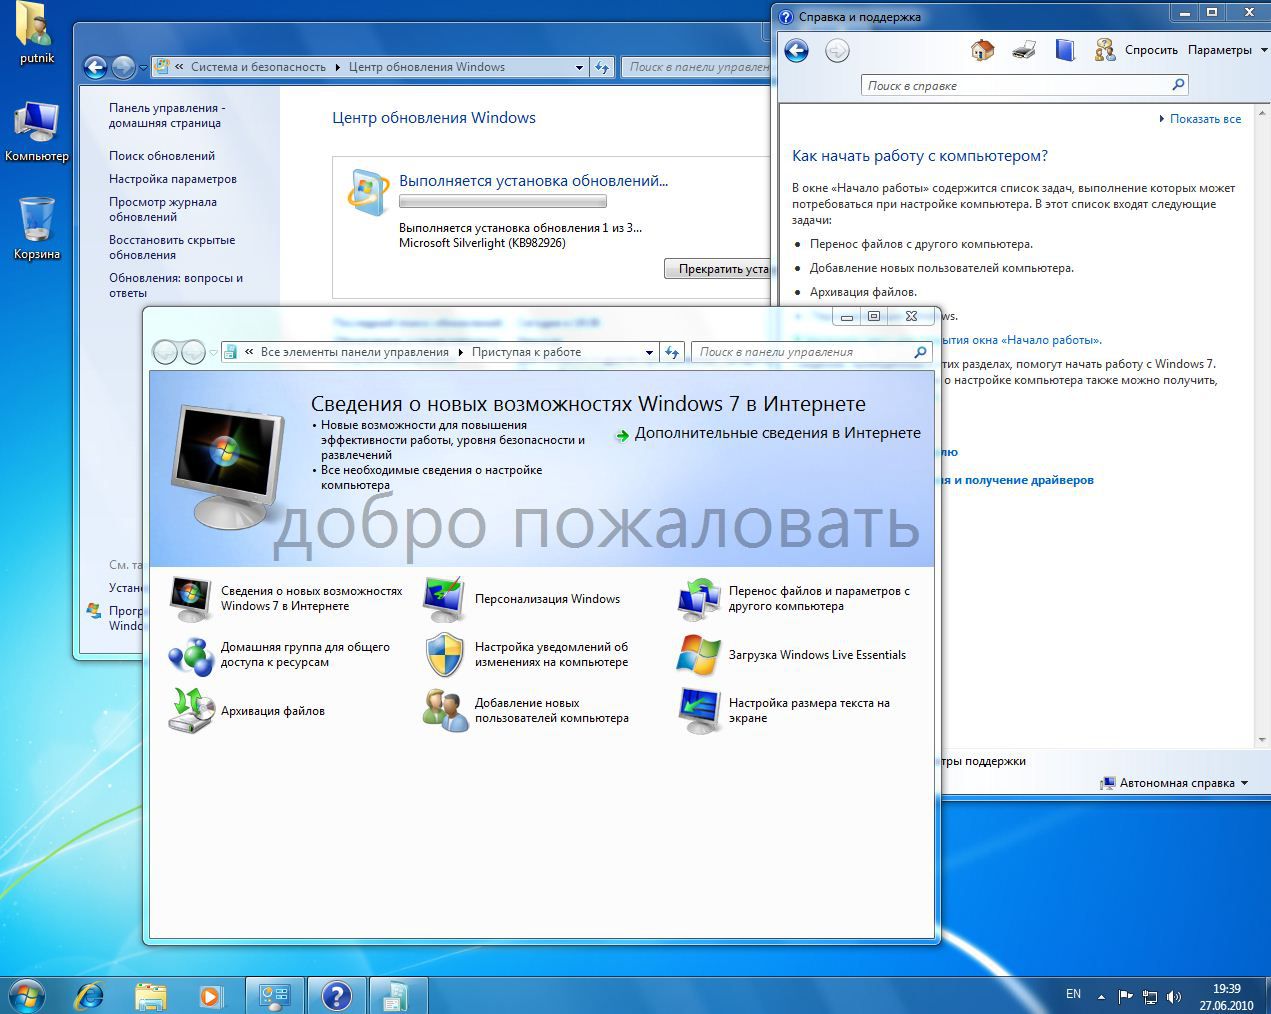1271x1014 pixels.
Task: Click the Спросить menu in the Help toolbar
Action: pyautogui.click(x=1150, y=49)
